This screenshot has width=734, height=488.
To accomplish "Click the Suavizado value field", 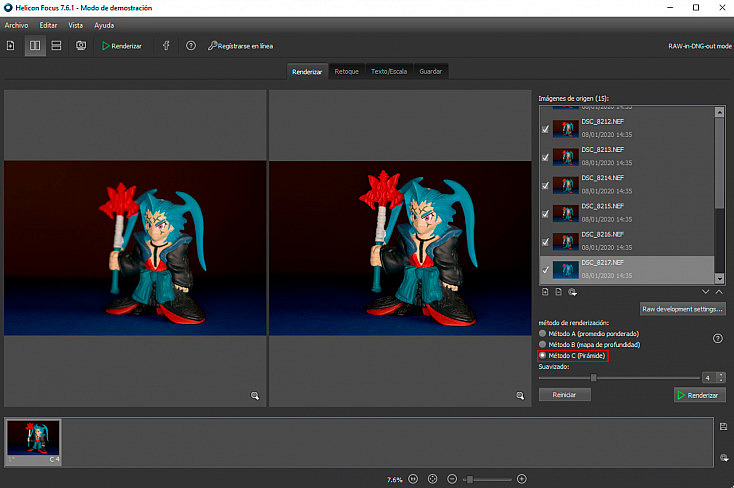I will coord(709,377).
